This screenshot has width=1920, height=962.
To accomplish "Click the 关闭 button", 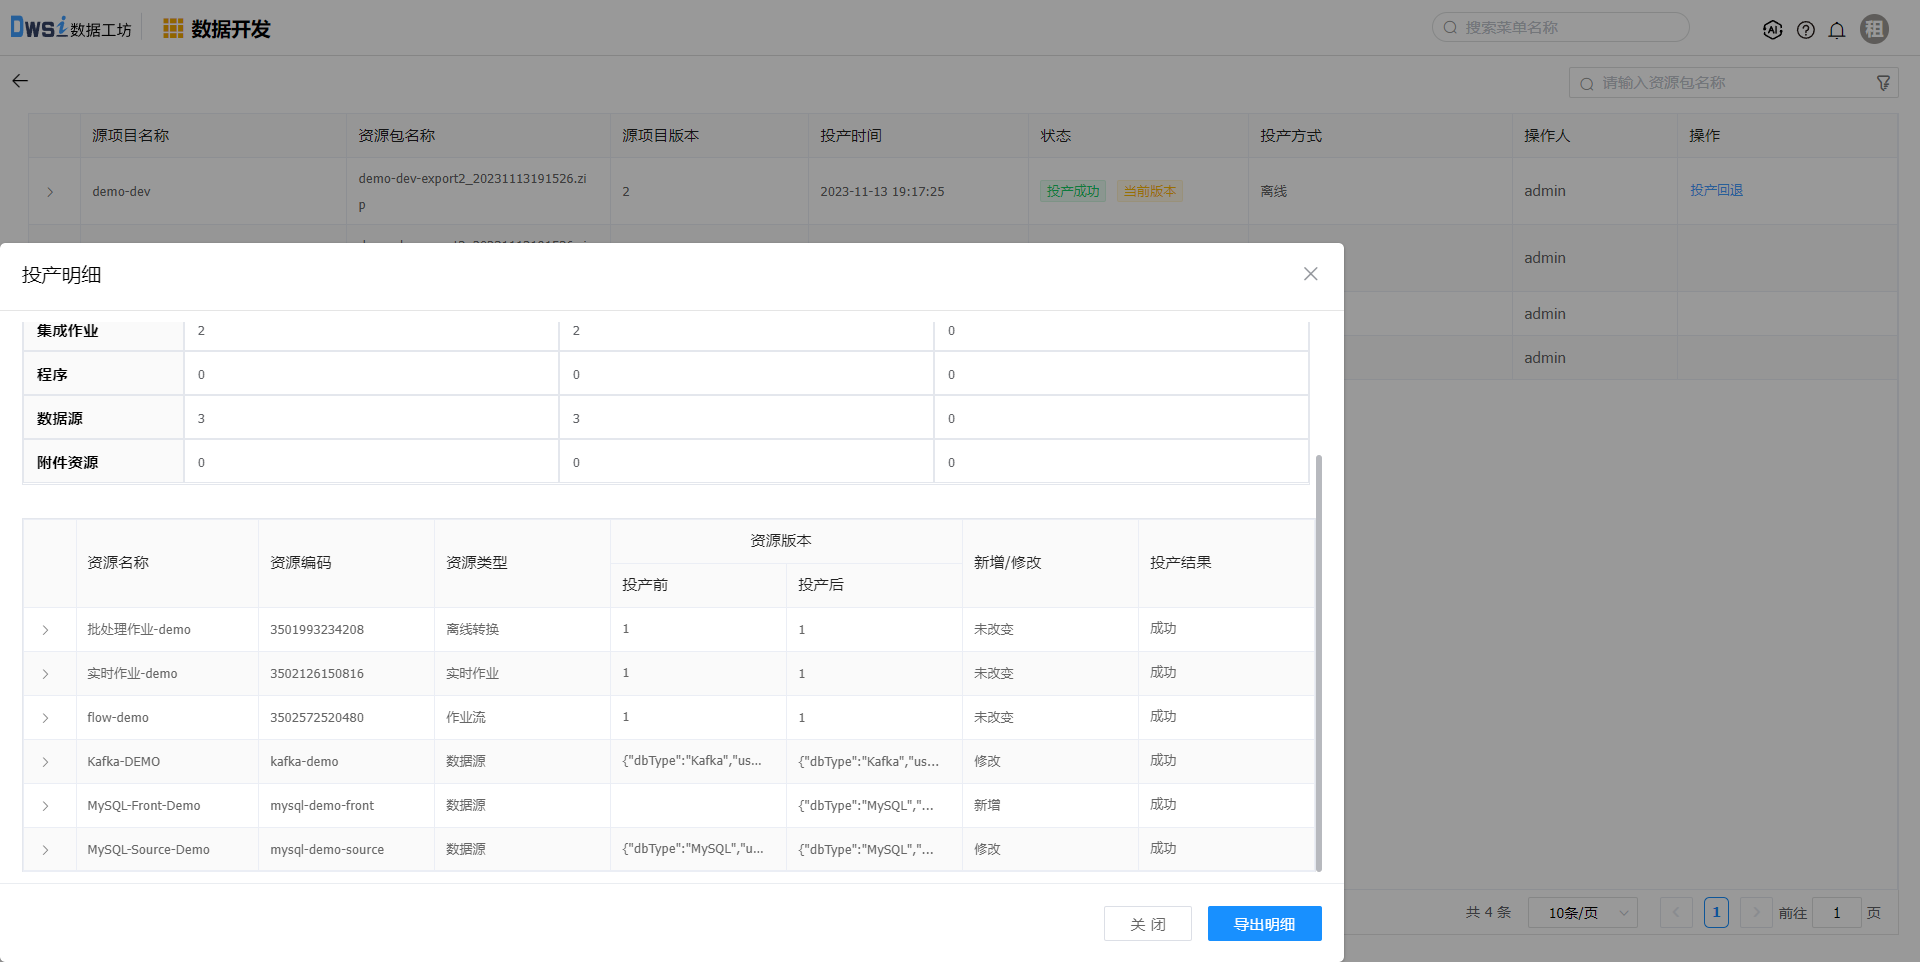I will click(1147, 924).
